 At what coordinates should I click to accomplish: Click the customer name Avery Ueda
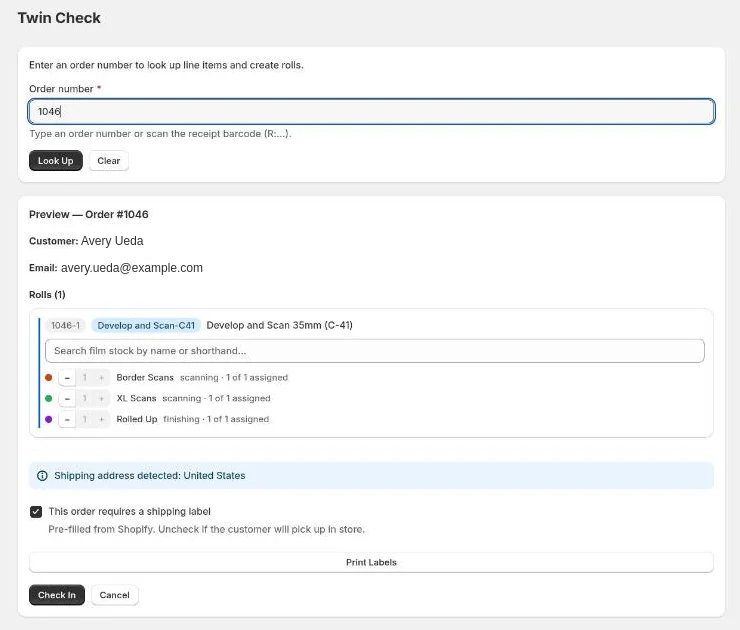112,241
